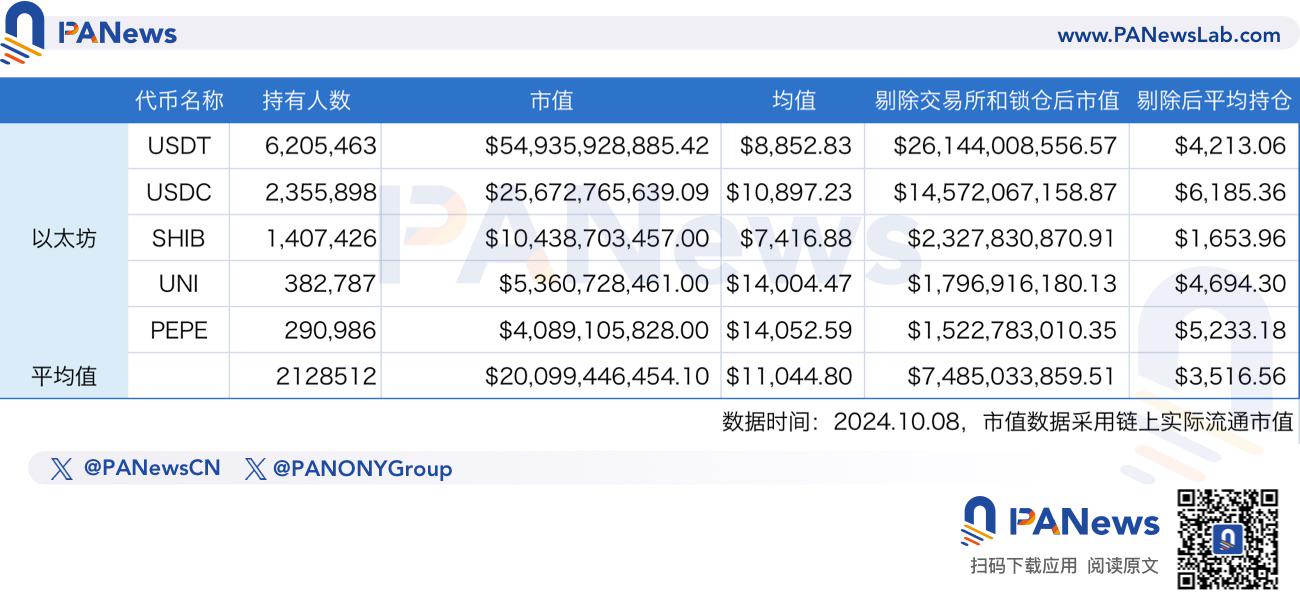Select the SHIB token cell
1300x603 pixels.
(179, 238)
